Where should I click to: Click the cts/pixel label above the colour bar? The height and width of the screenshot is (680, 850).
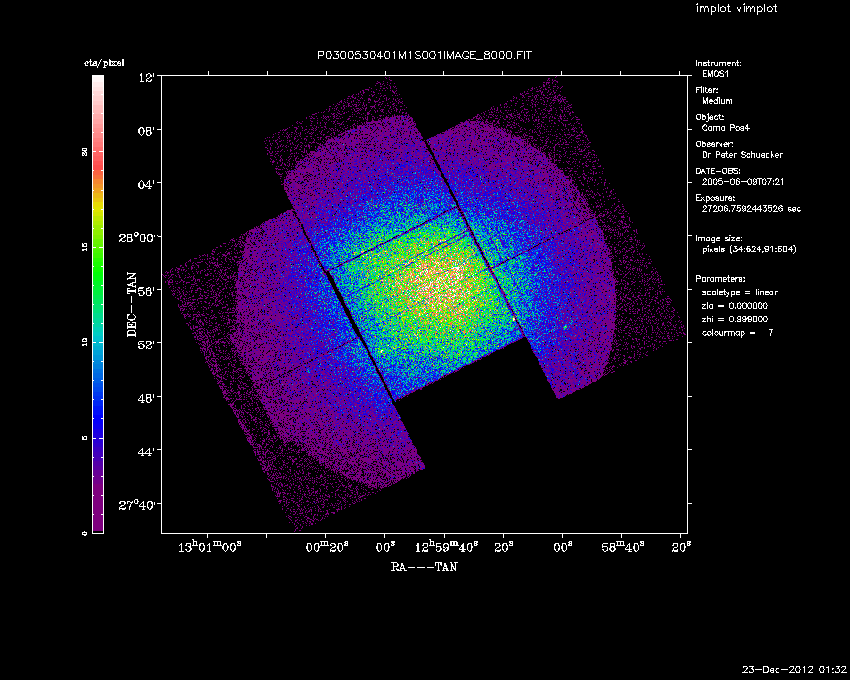click(103, 63)
